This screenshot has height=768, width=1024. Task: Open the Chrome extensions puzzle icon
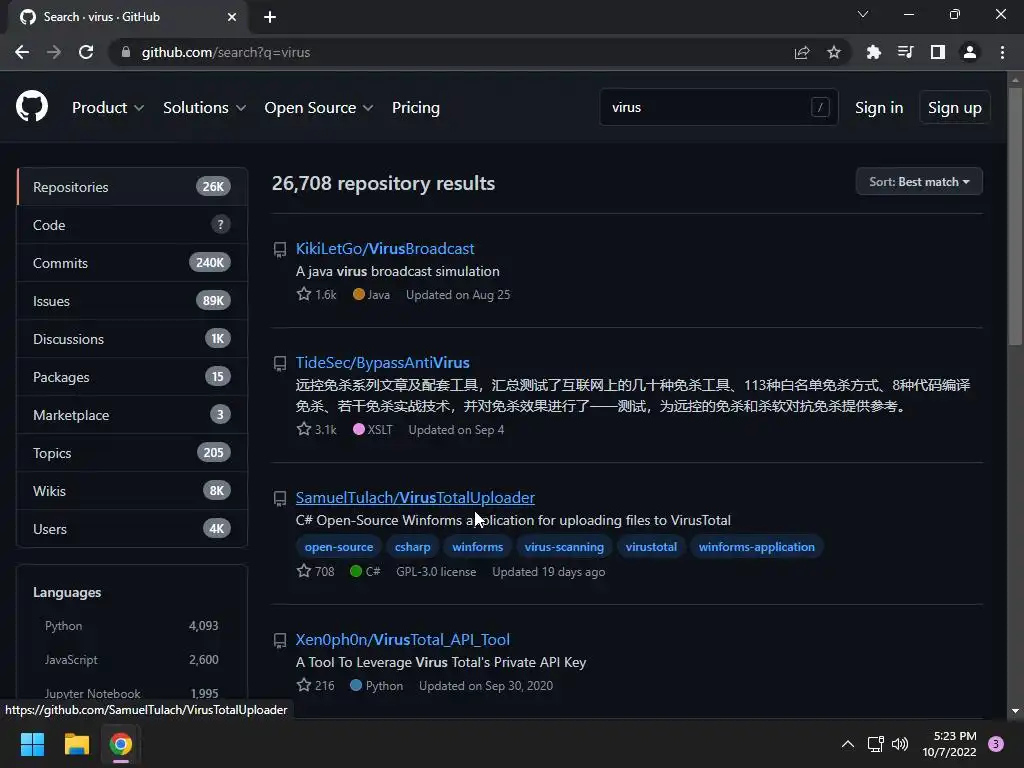(873, 52)
